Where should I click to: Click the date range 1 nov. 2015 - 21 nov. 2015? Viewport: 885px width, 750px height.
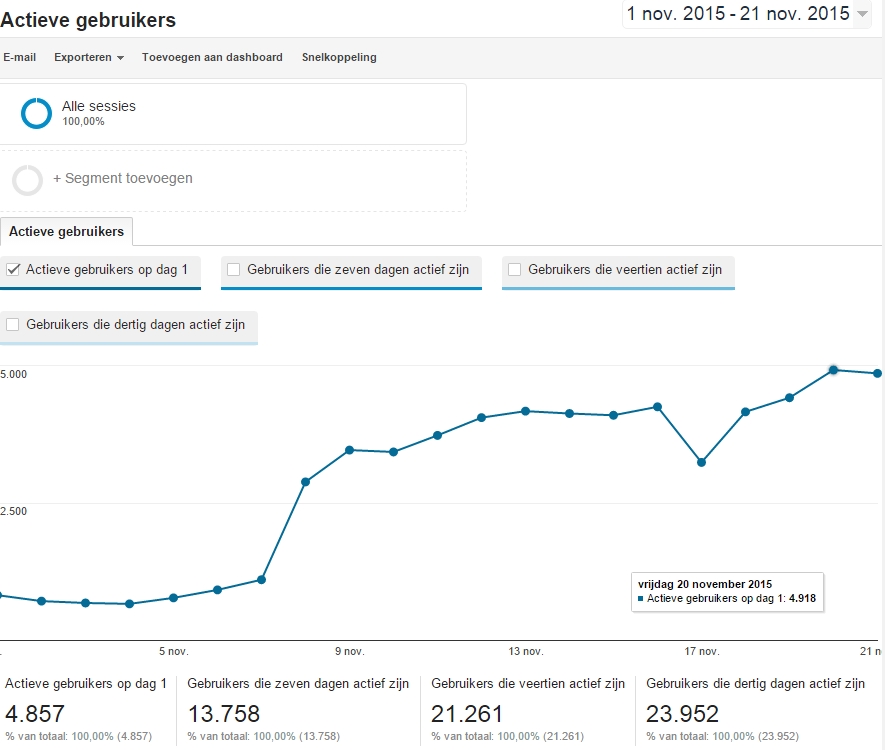pyautogui.click(x=737, y=14)
